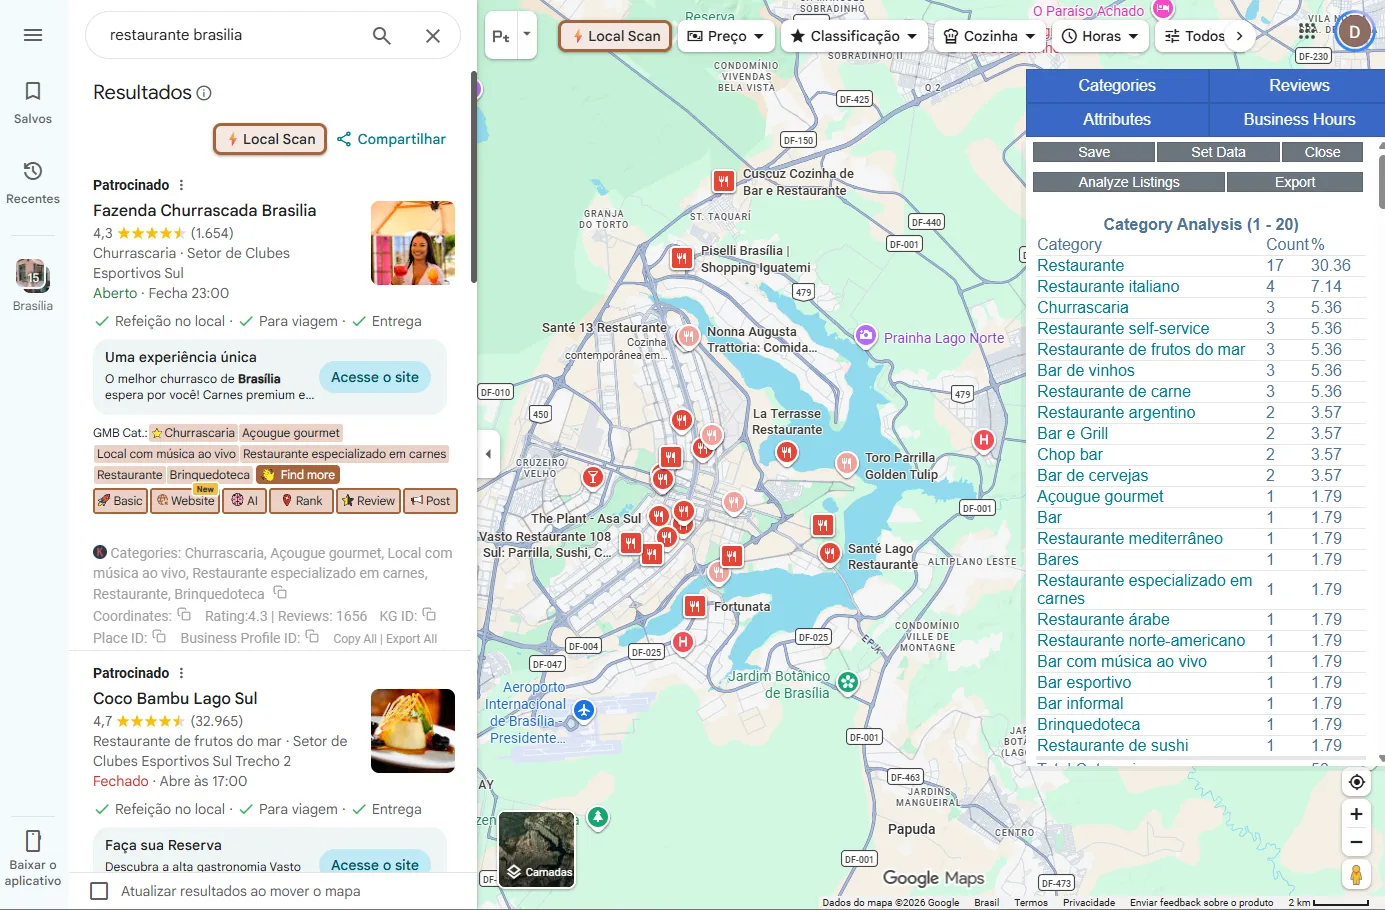This screenshot has height=910, width=1385.
Task: Open the Pt language dropdown arrow
Action: [x=527, y=36]
